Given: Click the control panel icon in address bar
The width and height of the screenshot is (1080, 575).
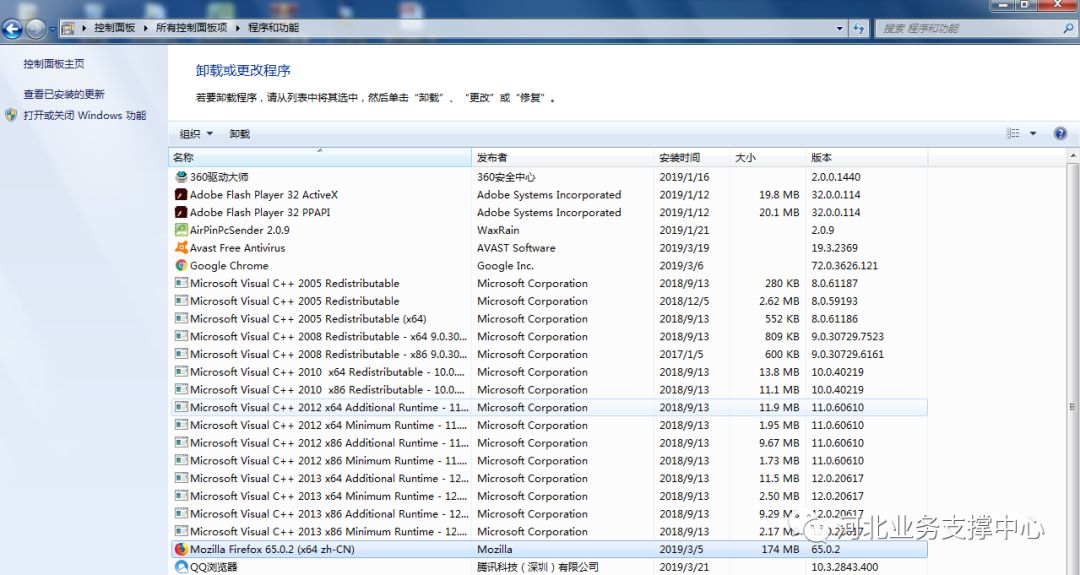Looking at the screenshot, I should tap(68, 28).
